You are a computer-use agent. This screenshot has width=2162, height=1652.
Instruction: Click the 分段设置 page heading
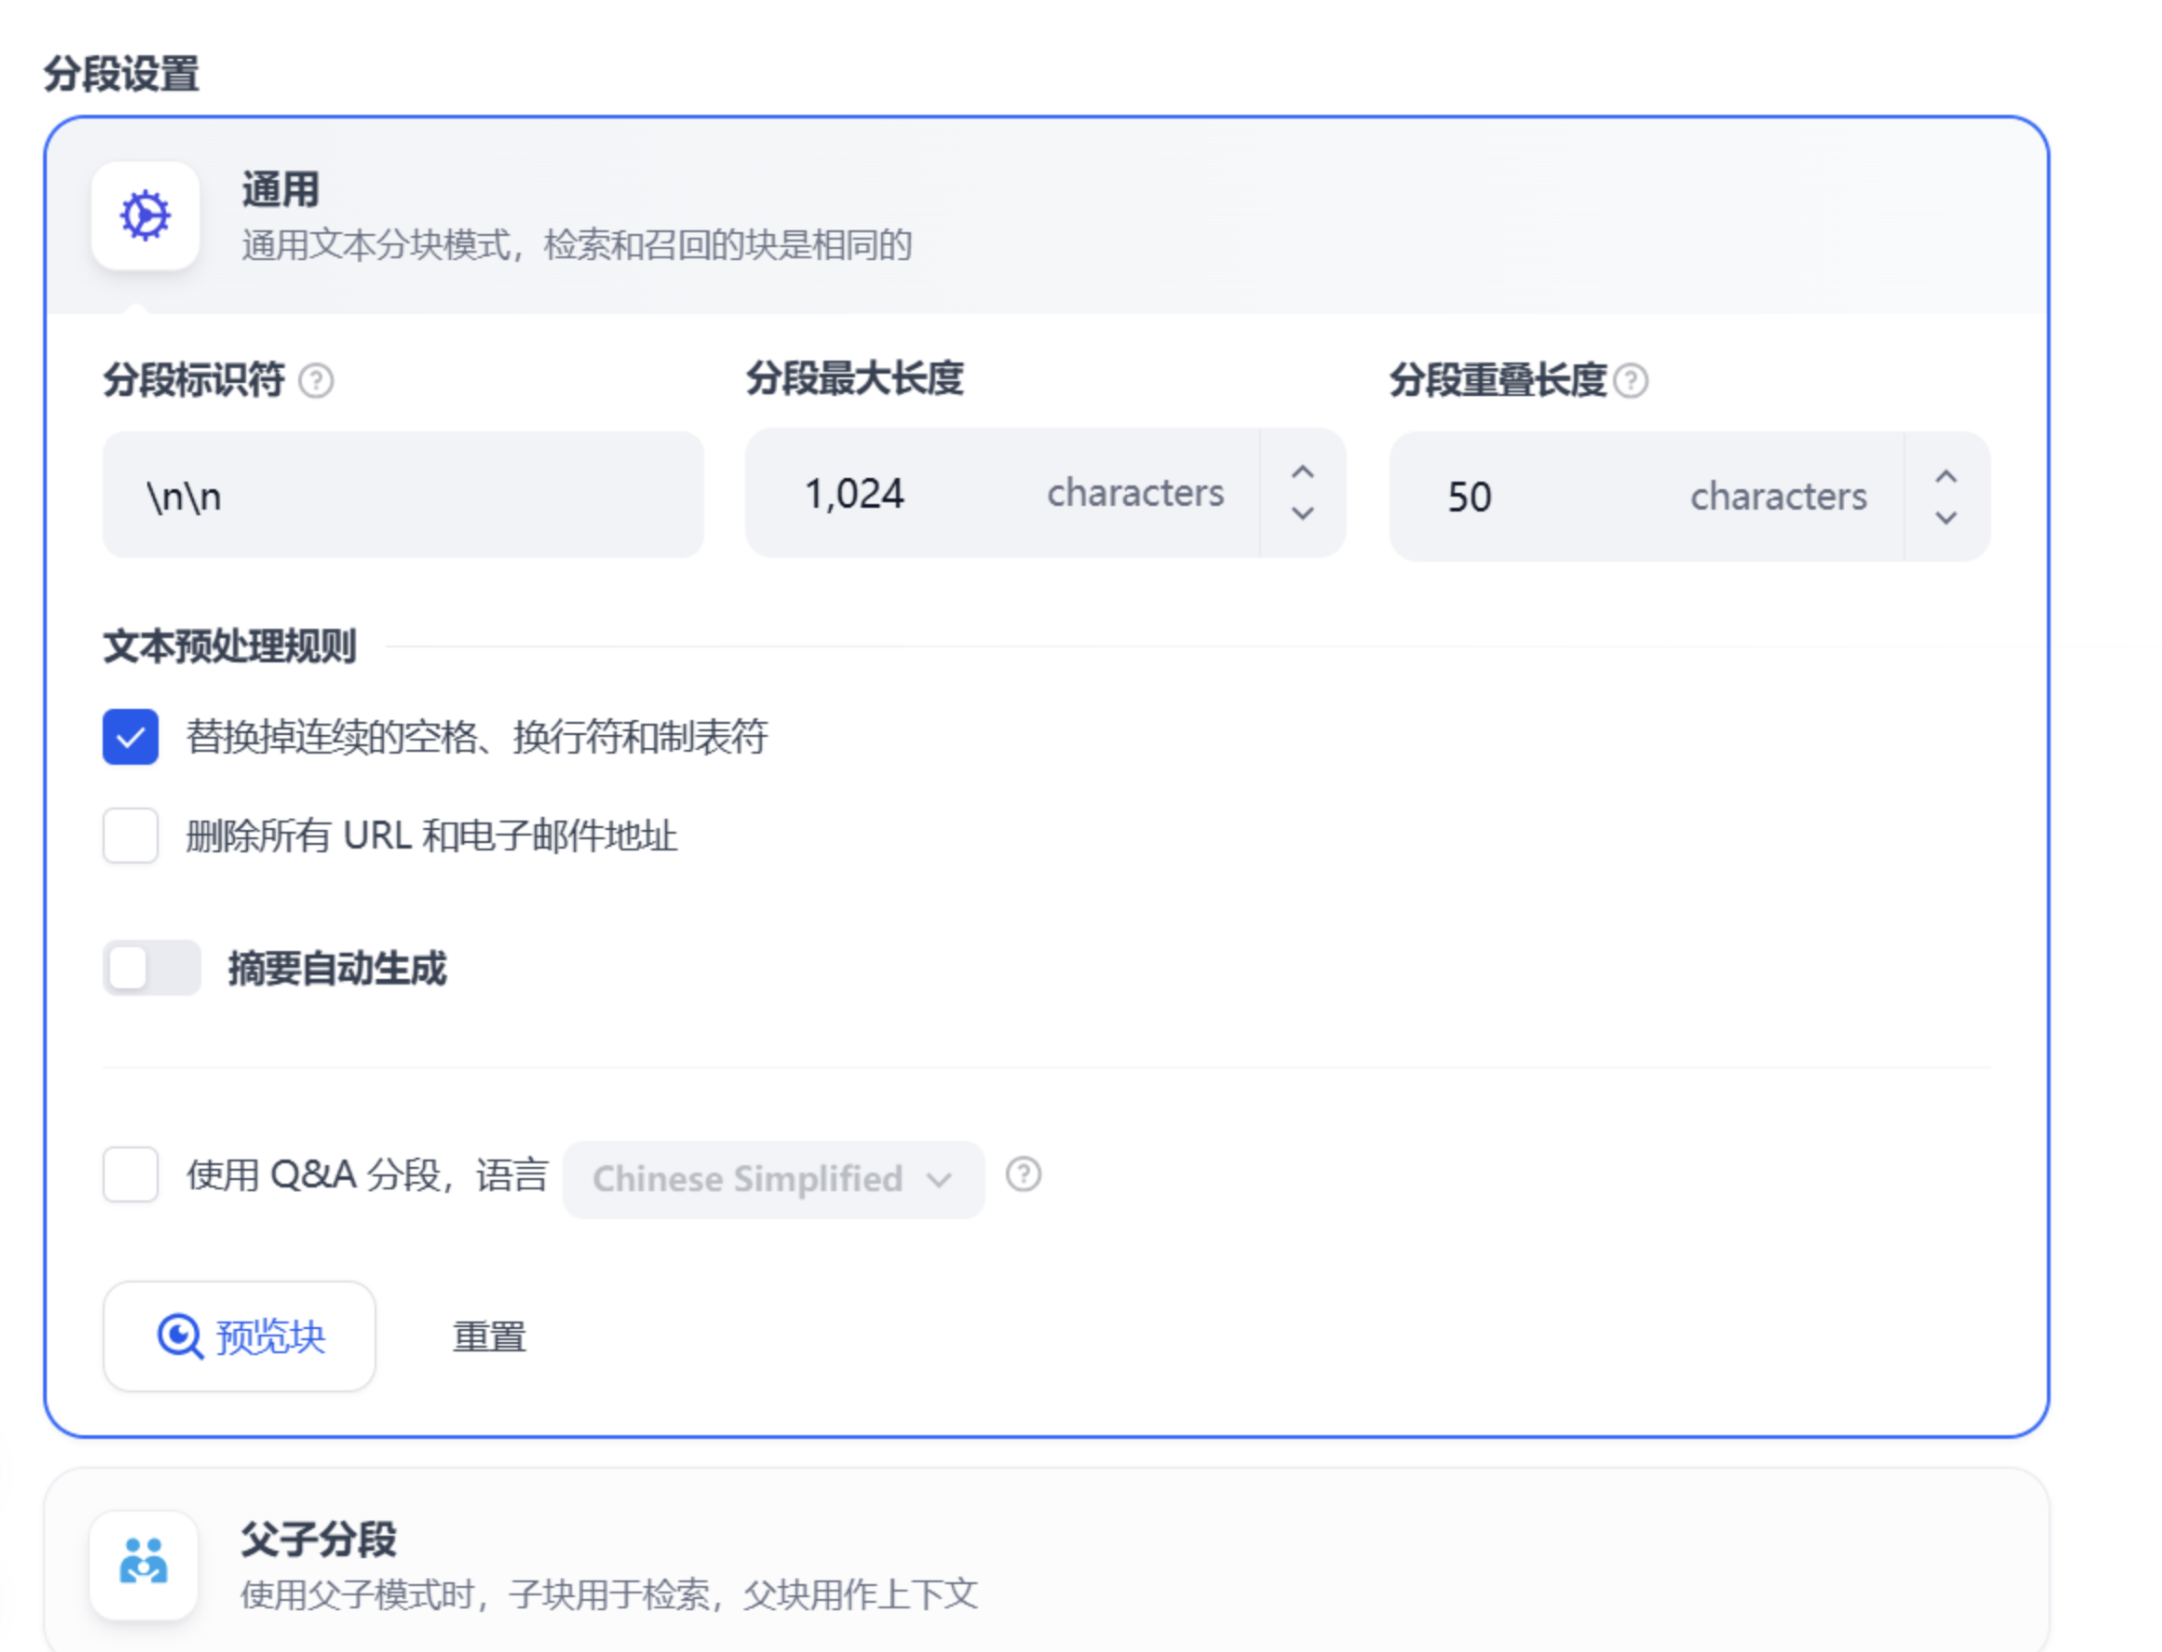tap(121, 74)
